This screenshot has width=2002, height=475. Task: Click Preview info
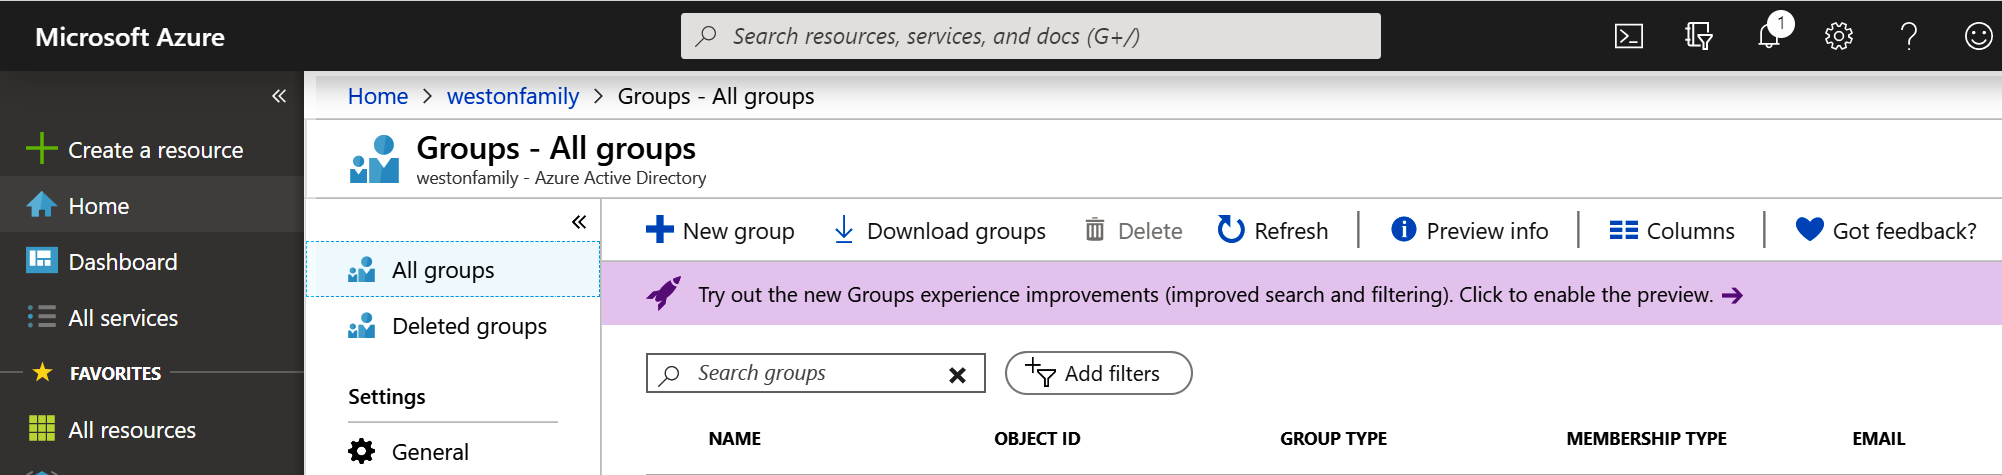[1470, 231]
